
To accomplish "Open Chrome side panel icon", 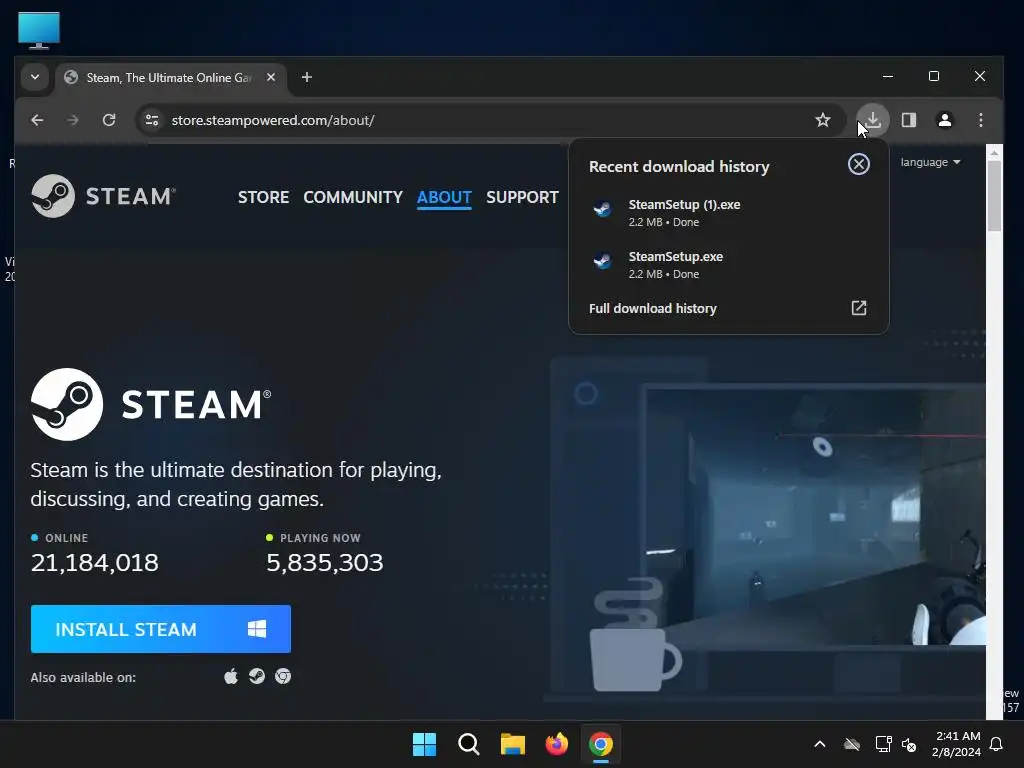I will (909, 120).
